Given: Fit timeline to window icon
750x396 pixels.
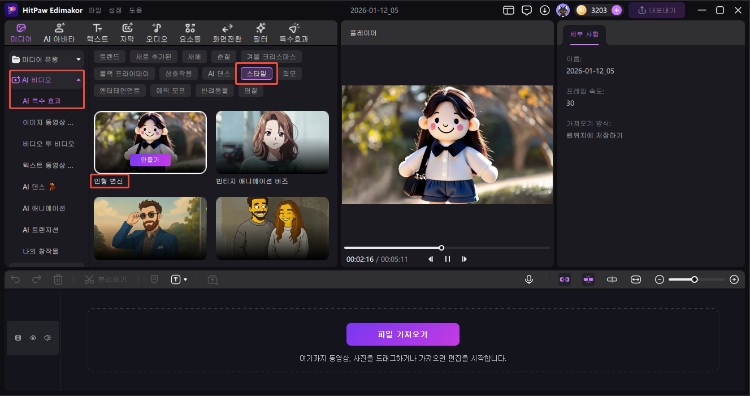Looking at the screenshot, I should coord(636,279).
